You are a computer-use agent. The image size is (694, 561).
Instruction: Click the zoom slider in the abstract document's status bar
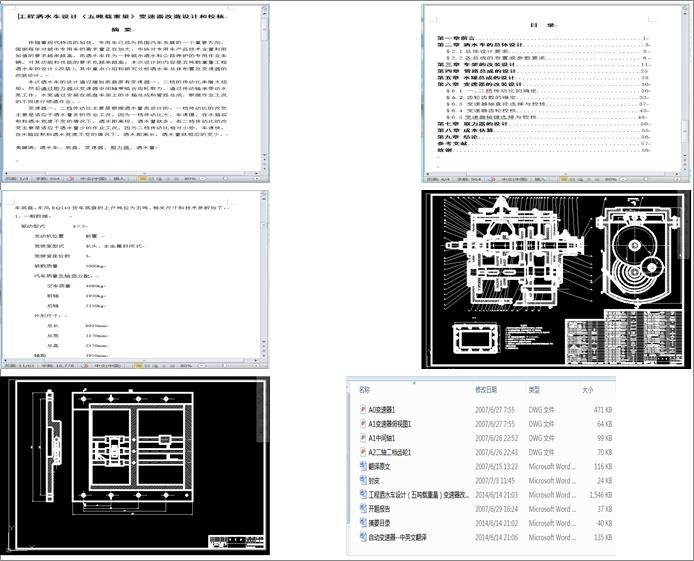(x=229, y=179)
